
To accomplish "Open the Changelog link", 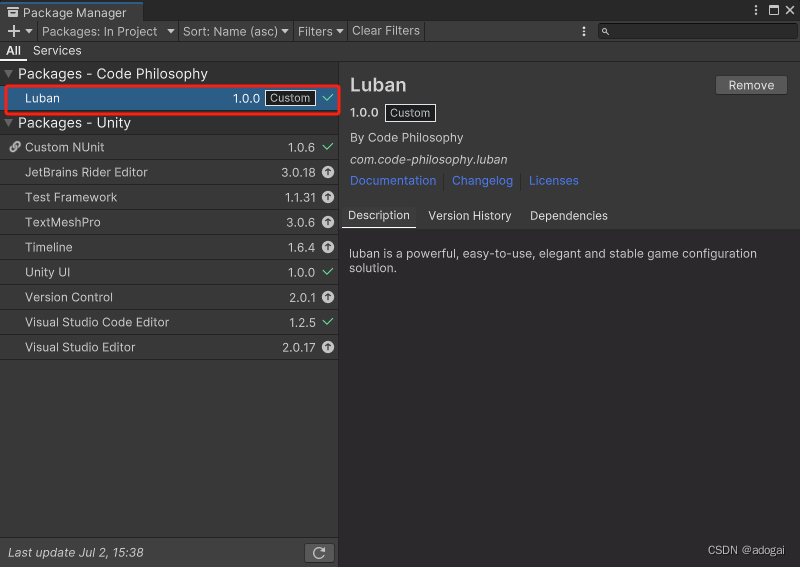I will click(482, 181).
